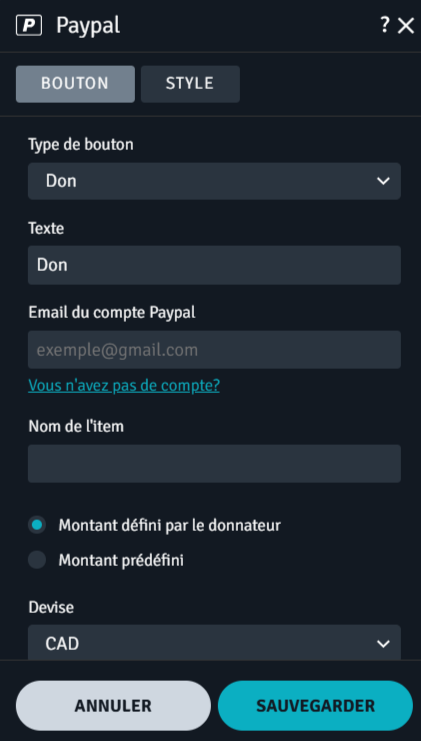Select Montant défini par le donnateur option

37,525
